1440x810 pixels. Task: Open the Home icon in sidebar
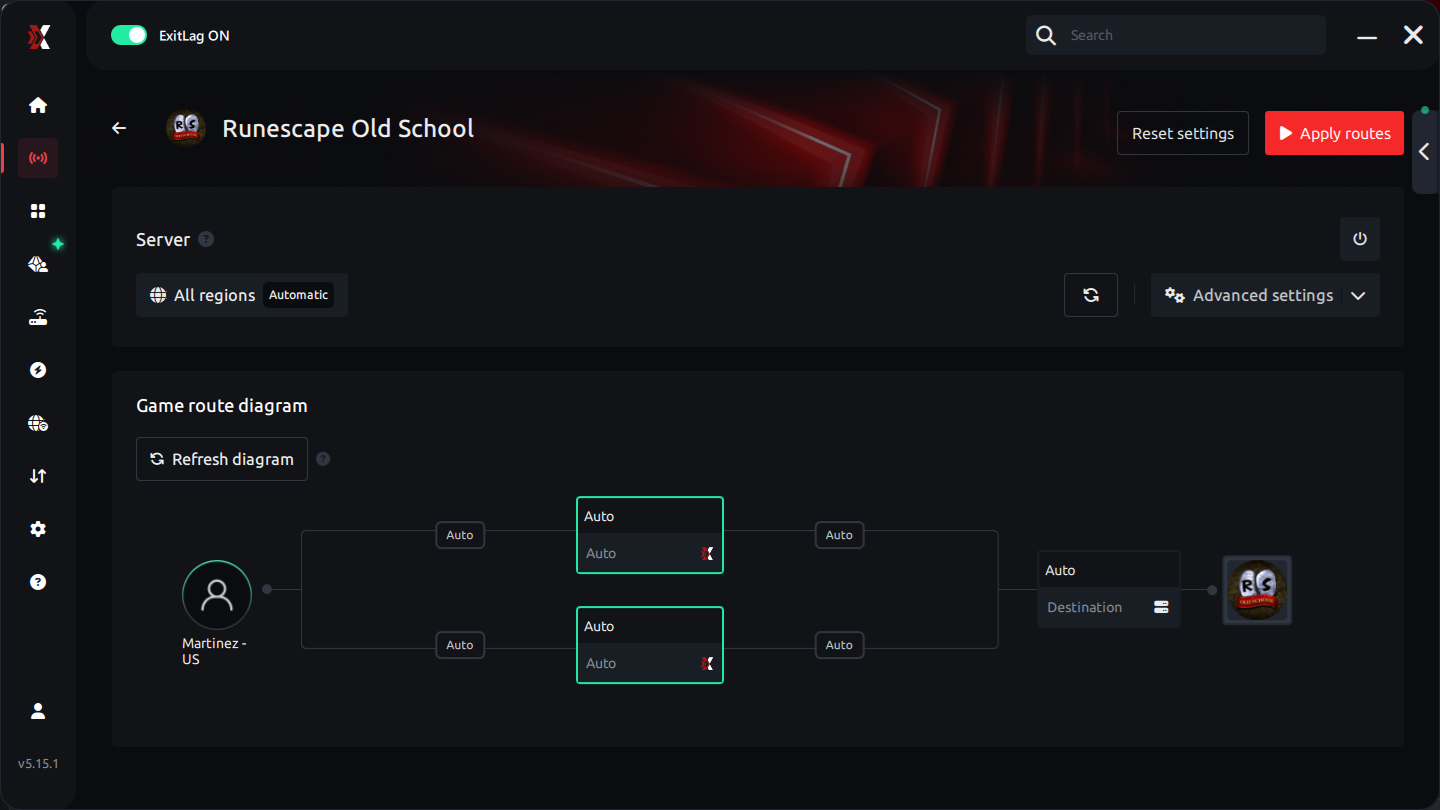38,105
